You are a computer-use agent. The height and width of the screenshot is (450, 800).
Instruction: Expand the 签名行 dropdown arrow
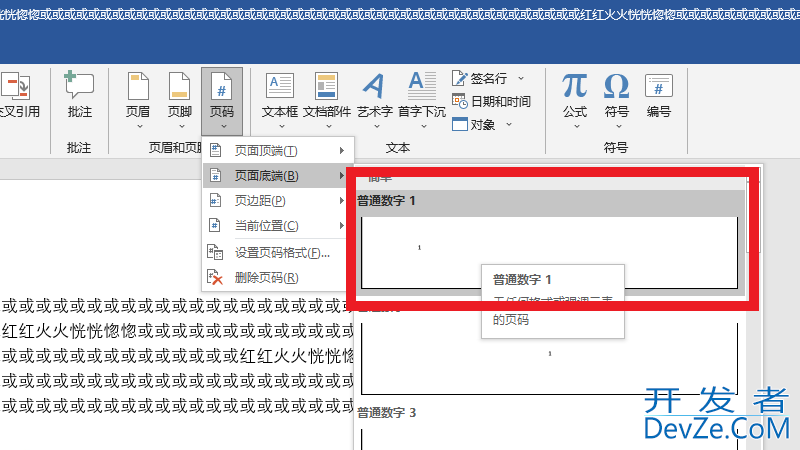click(x=521, y=78)
